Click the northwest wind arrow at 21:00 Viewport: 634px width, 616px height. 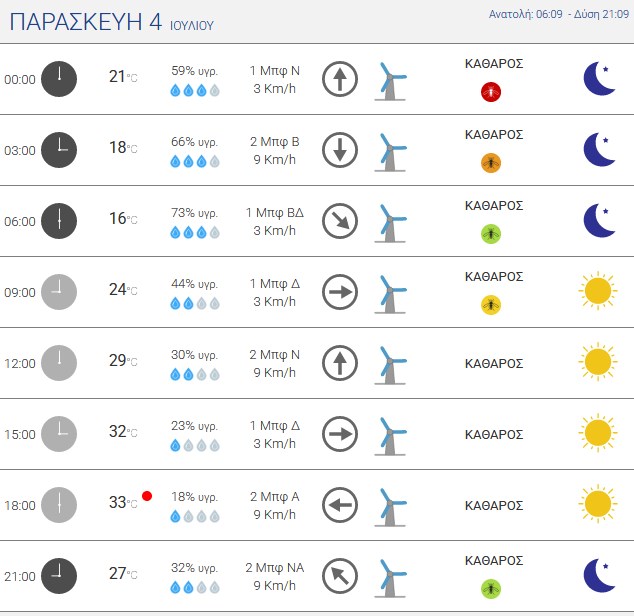340,576
